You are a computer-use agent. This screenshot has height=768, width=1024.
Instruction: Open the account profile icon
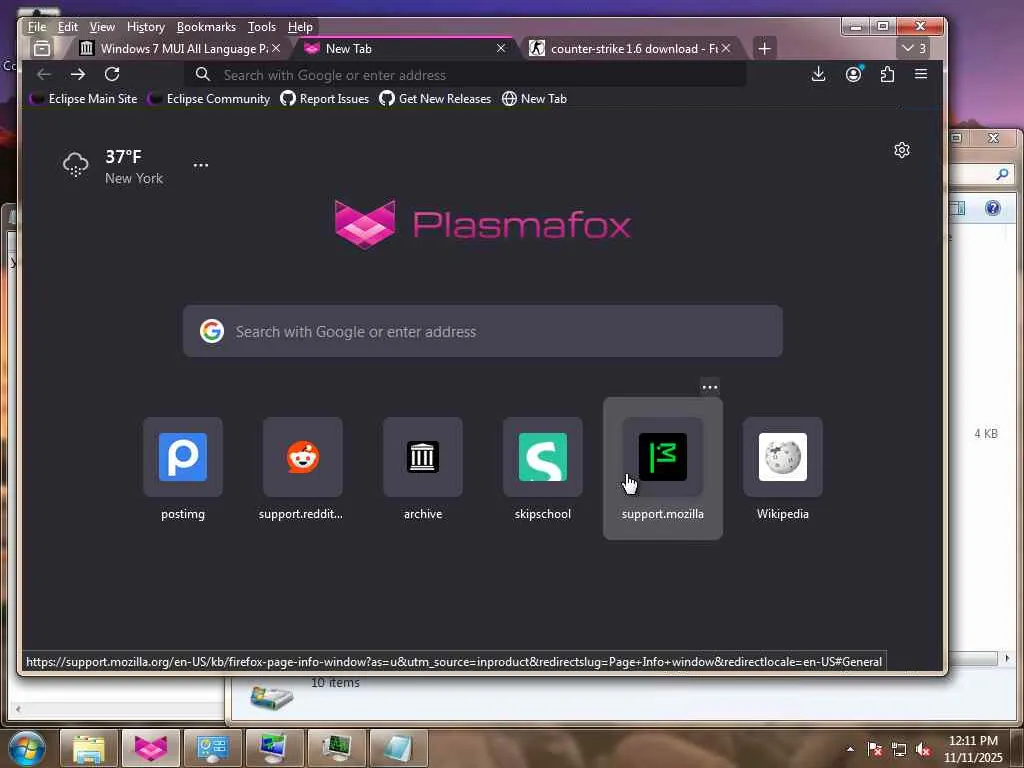coord(853,74)
